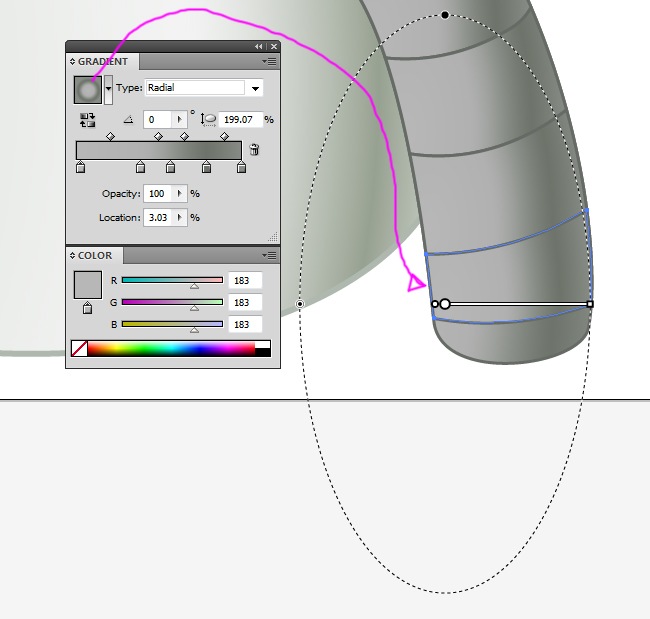Open the Opacity value flyout arrow
The width and height of the screenshot is (650, 619).
click(179, 194)
